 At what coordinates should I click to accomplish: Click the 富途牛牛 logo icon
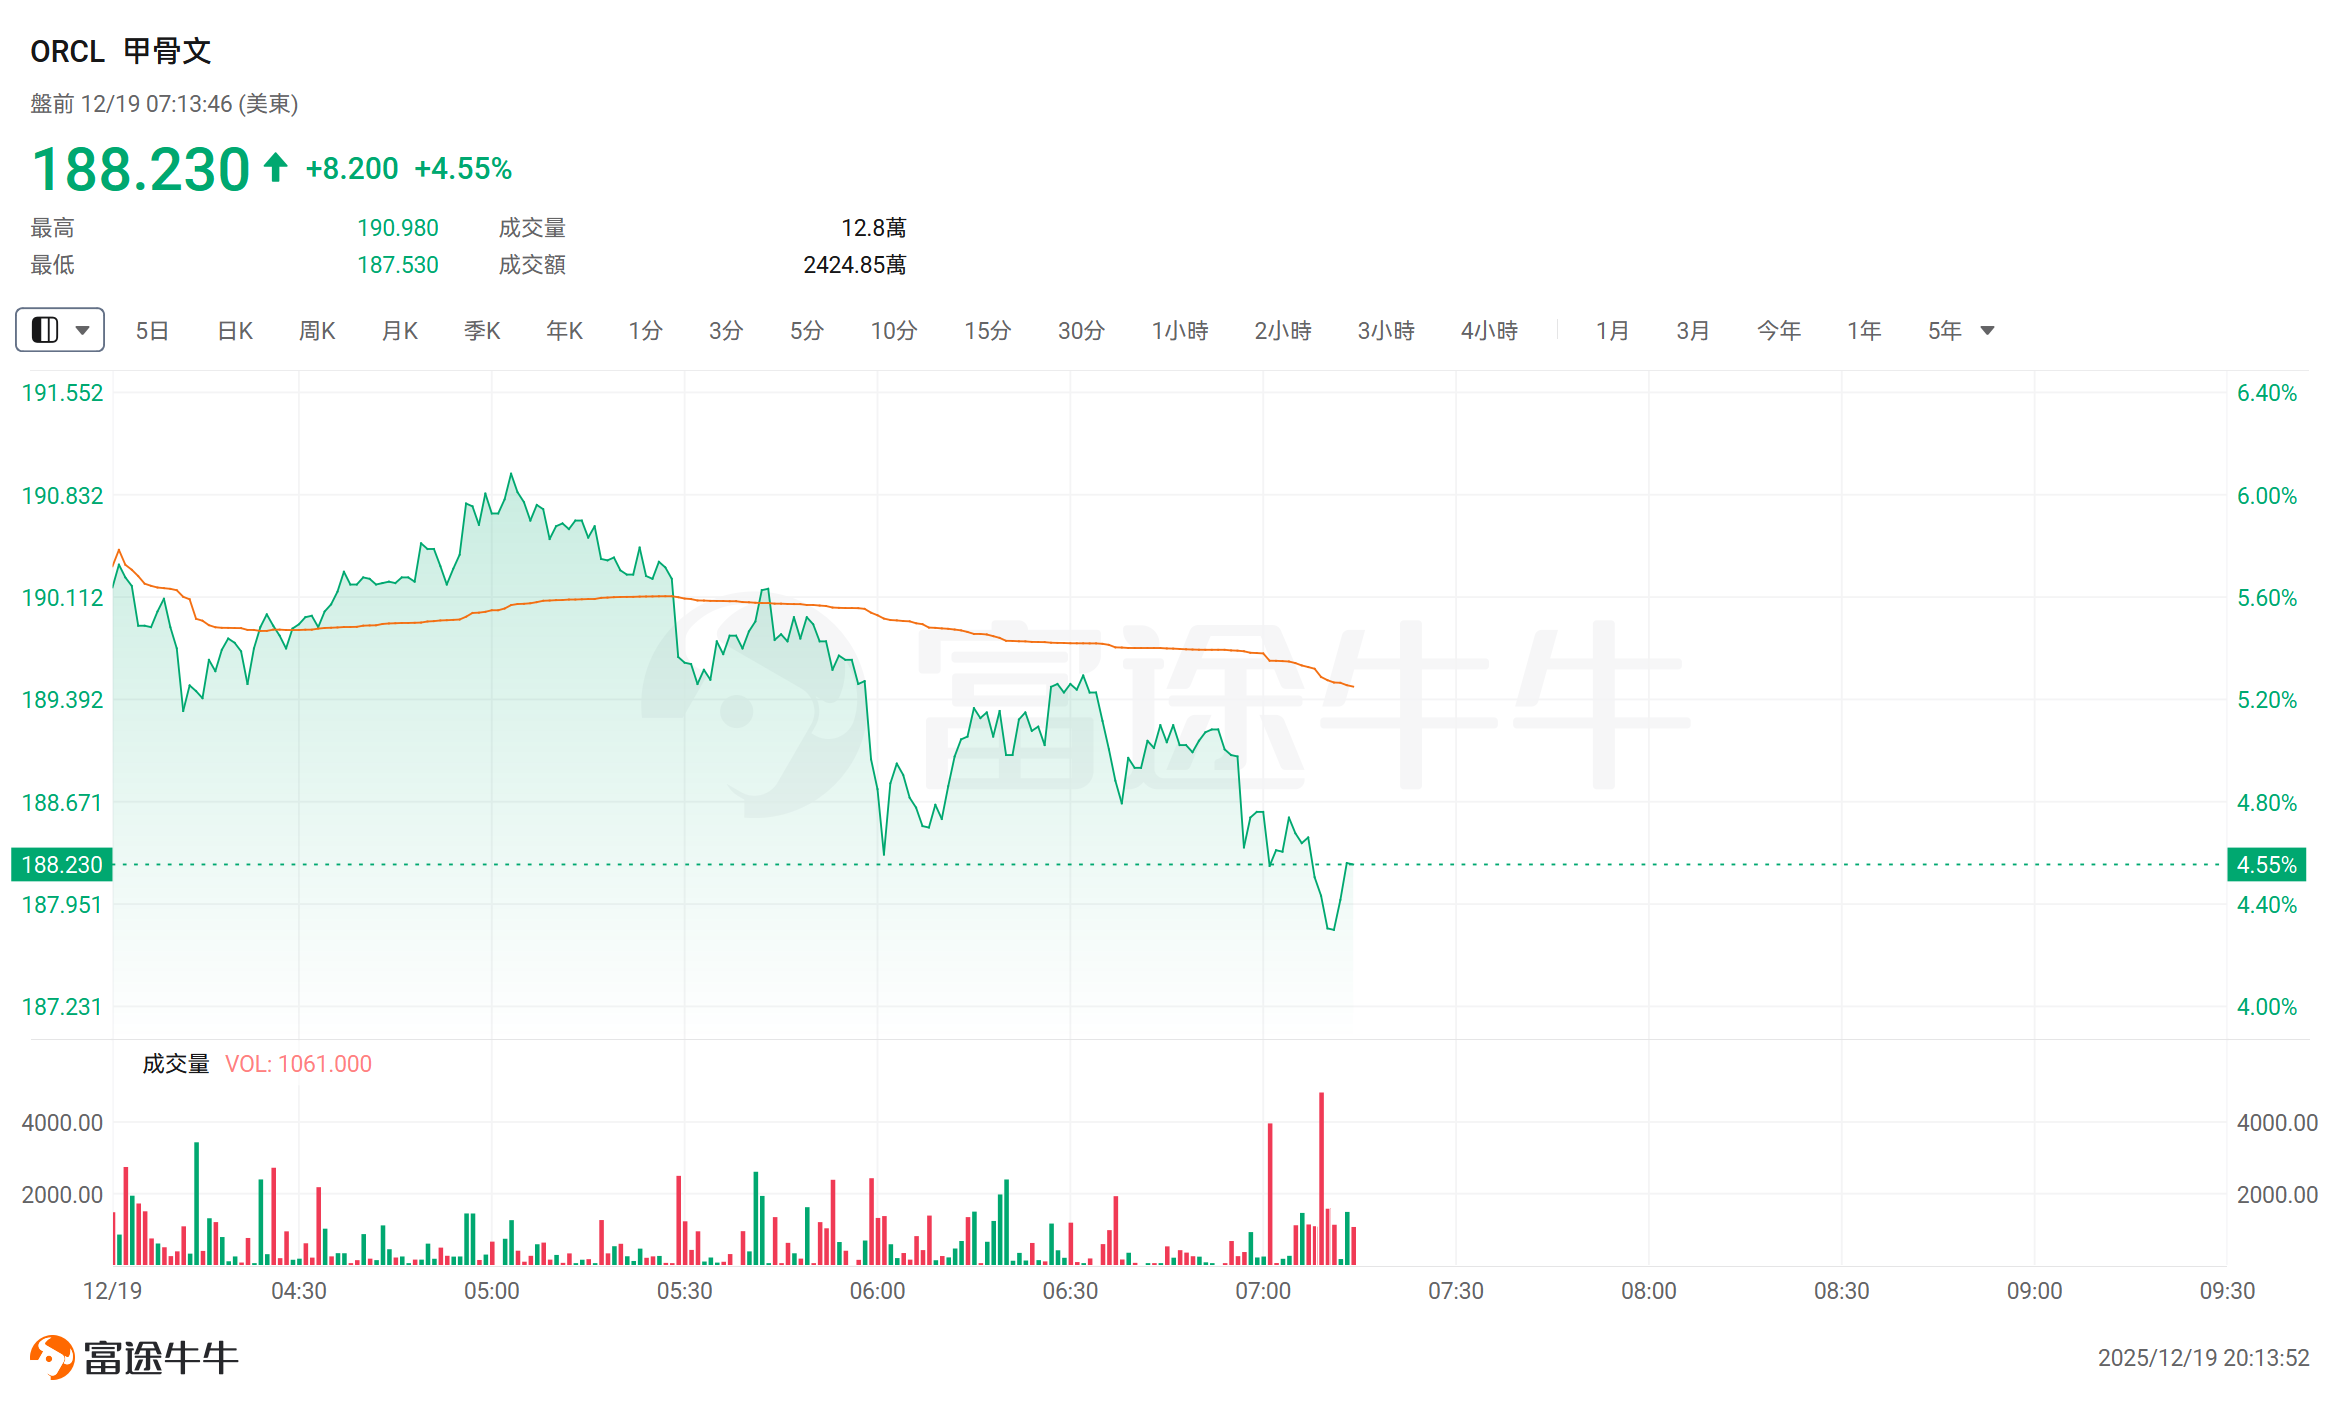click(52, 1357)
